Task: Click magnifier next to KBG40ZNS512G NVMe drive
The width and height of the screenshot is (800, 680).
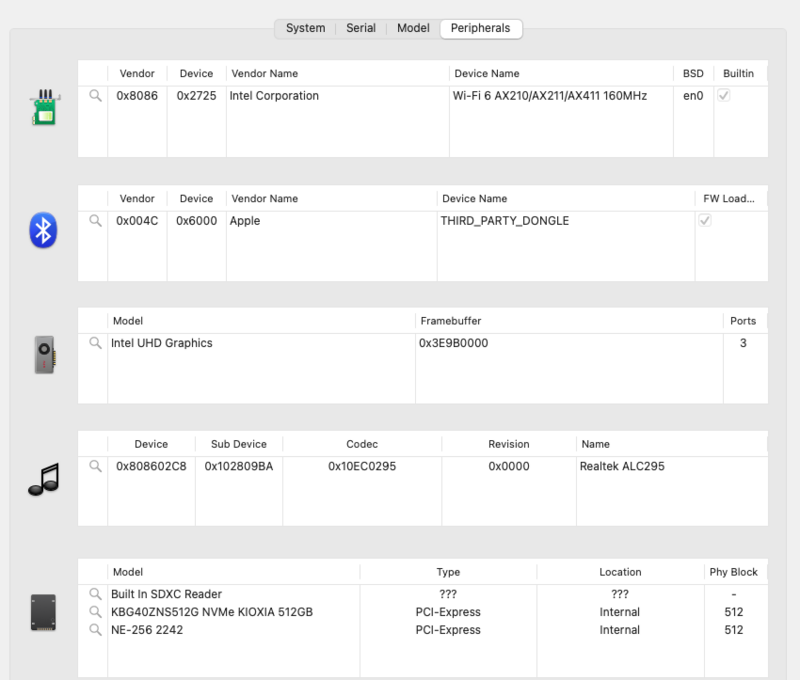Action: [x=95, y=612]
